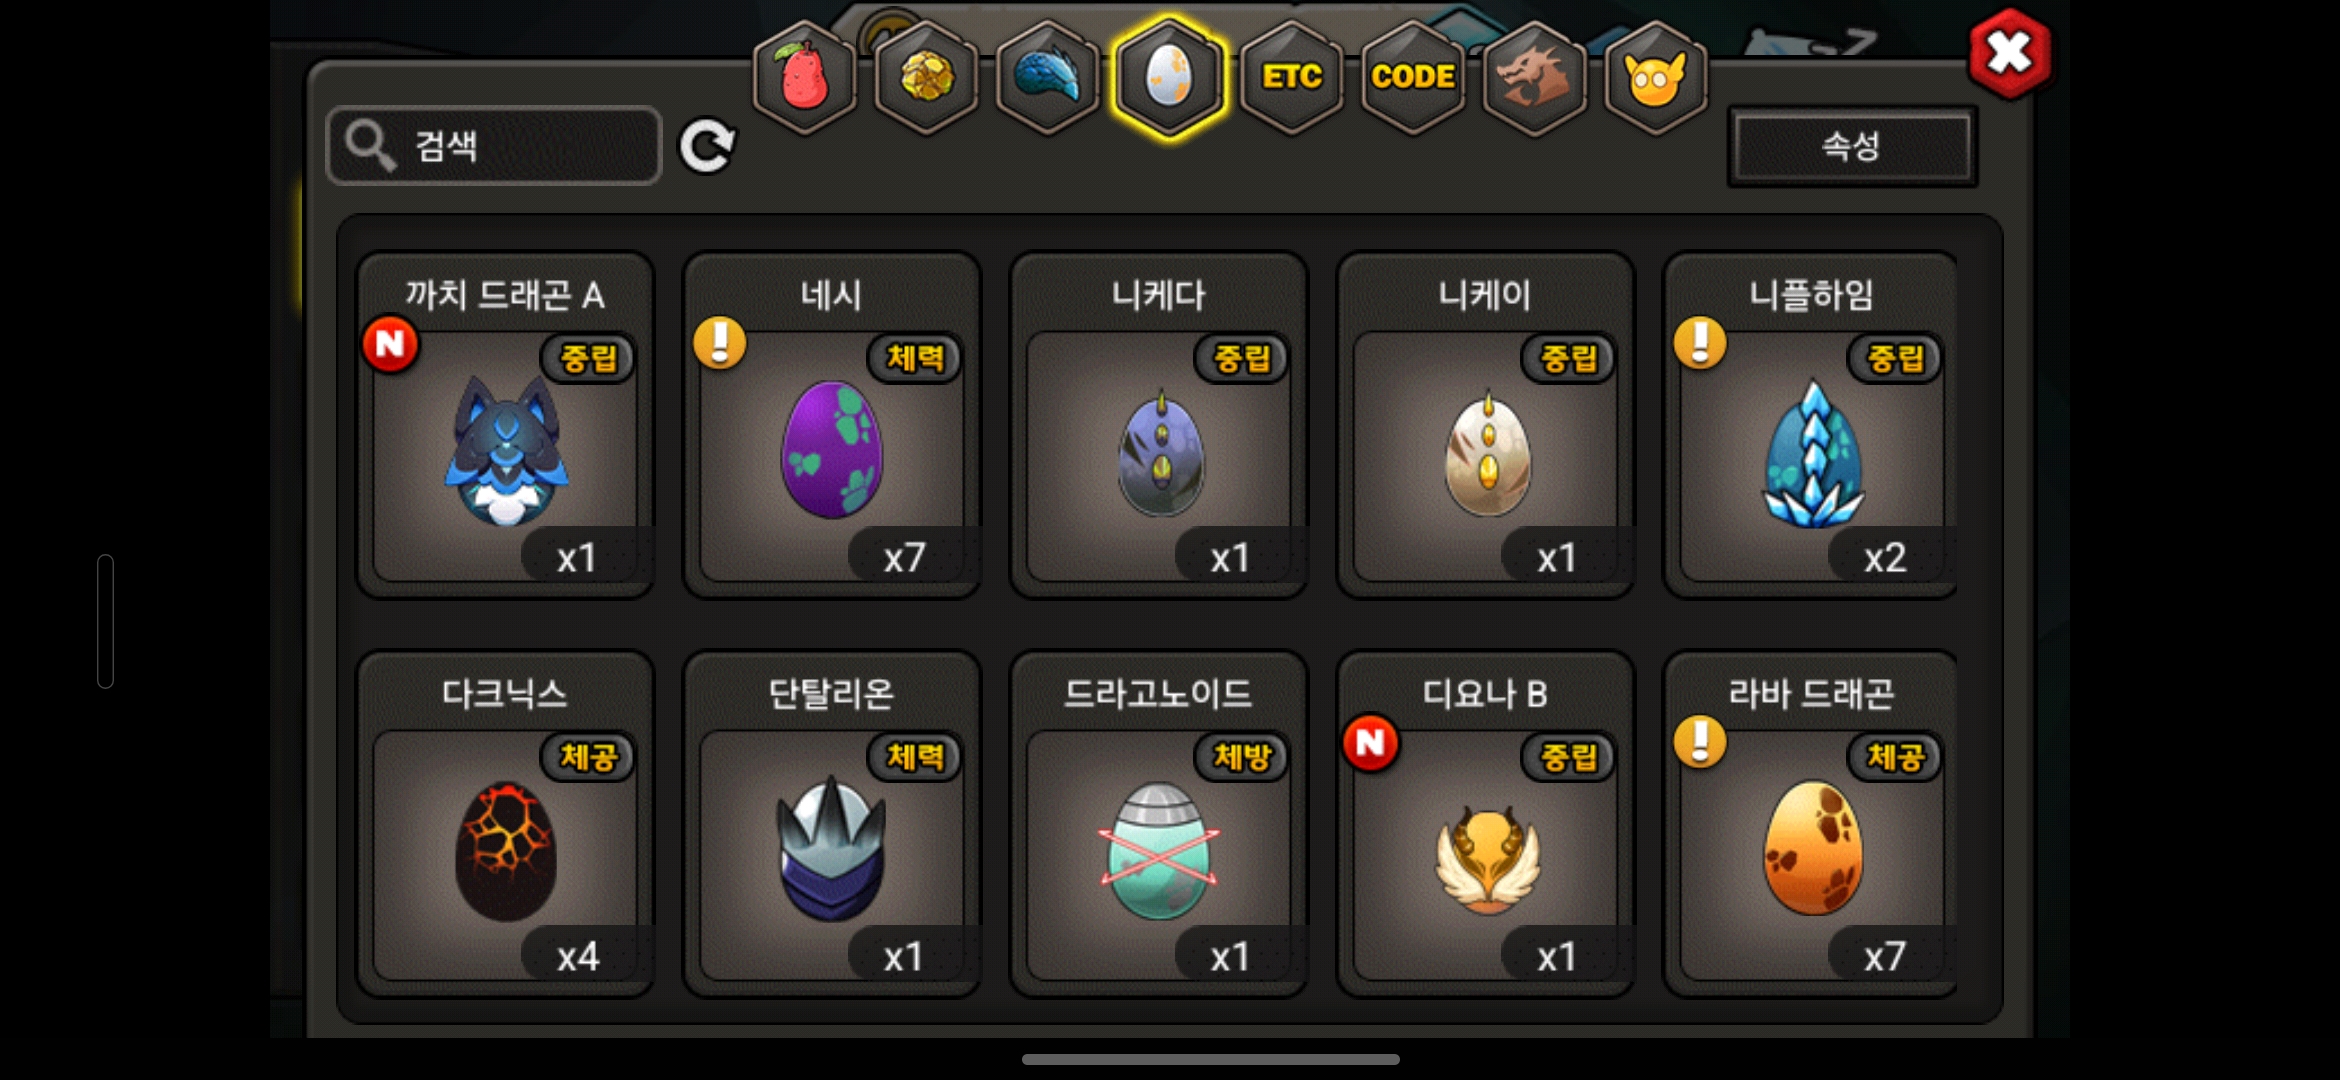2340x1080 pixels.
Task: Select the 다크닉스 lava-cracked egg
Action: coord(506,824)
